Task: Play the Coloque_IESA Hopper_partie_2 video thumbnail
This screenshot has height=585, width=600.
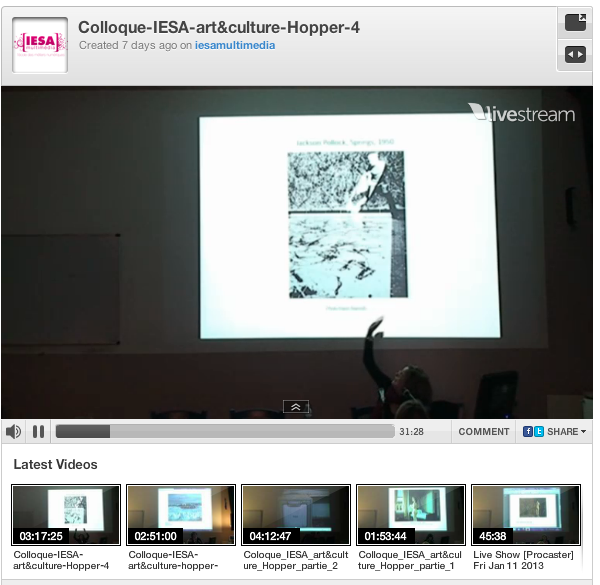Action: click(296, 515)
